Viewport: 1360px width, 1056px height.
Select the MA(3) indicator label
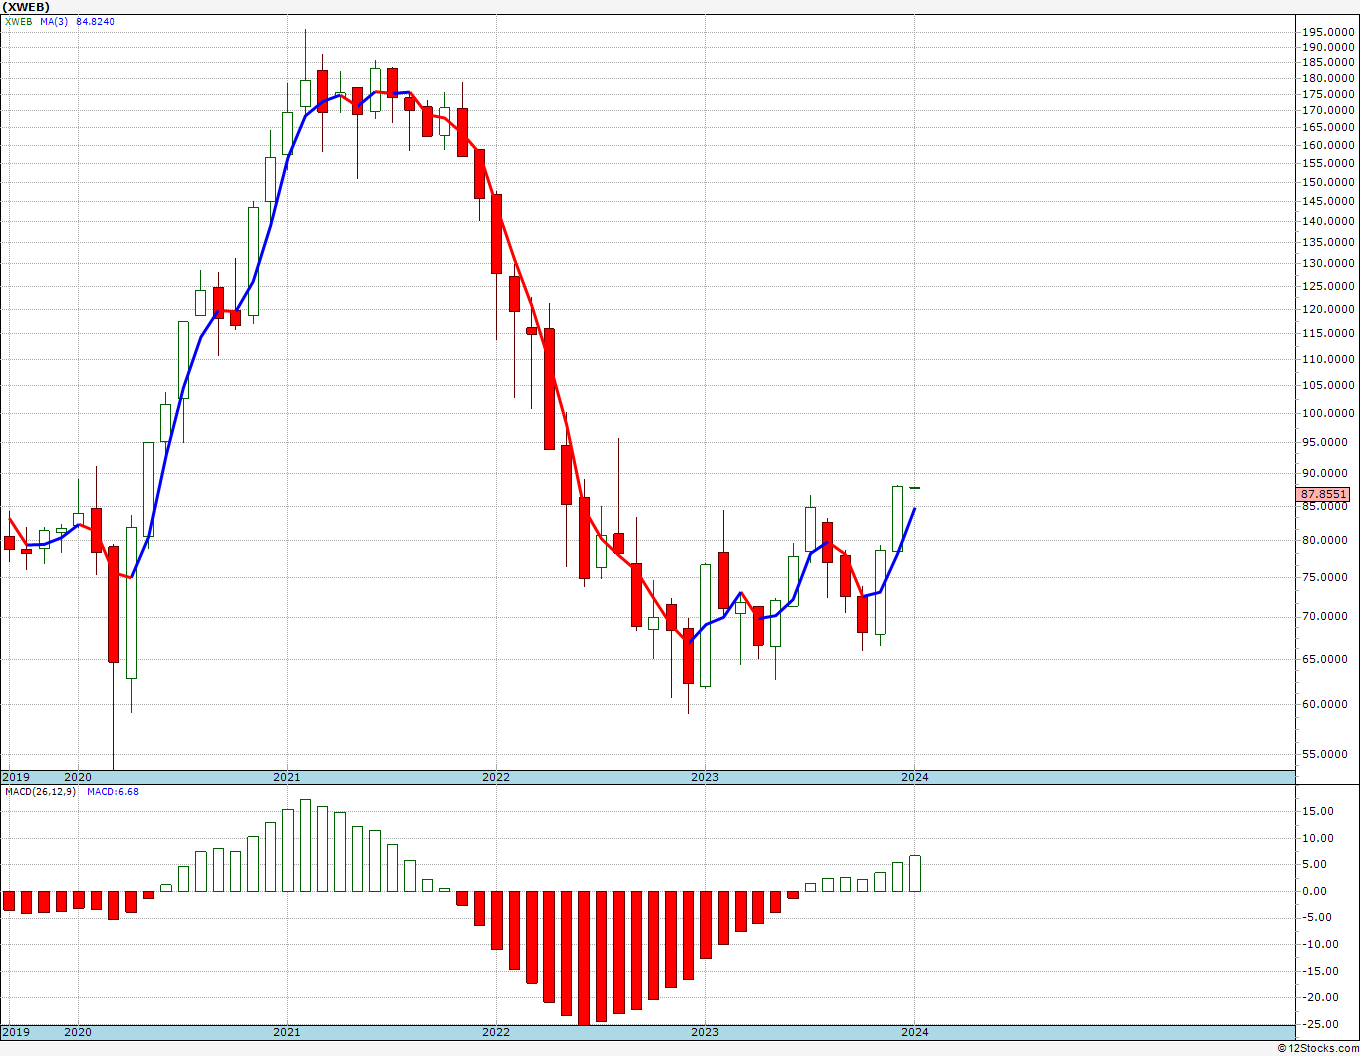pyautogui.click(x=54, y=21)
